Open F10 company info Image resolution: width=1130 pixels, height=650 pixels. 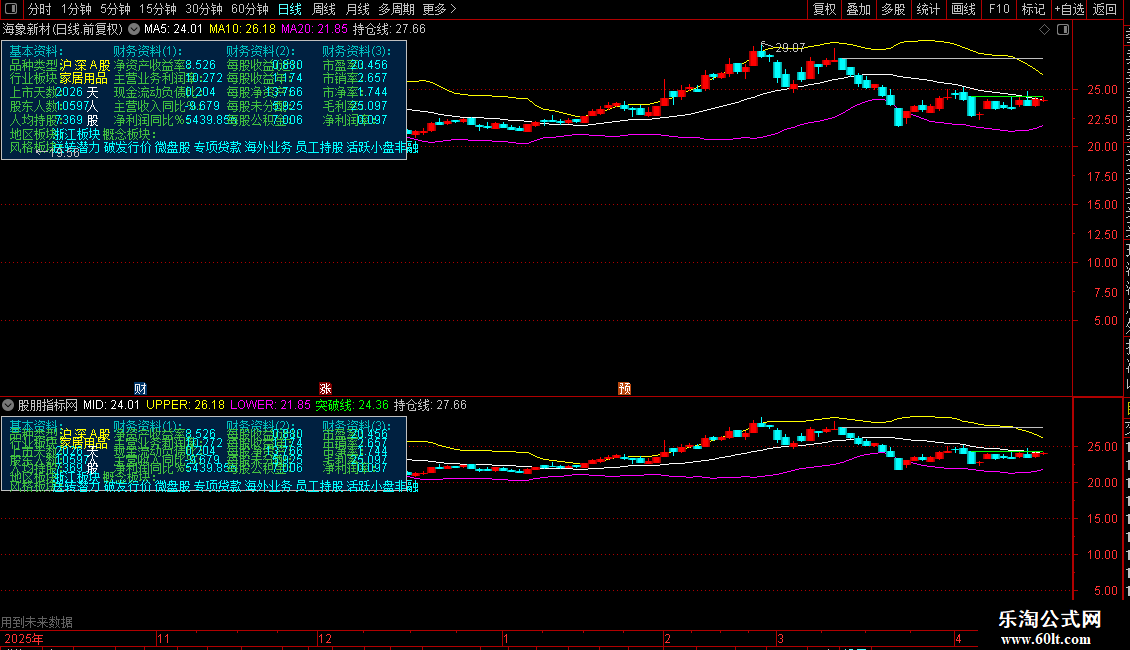(999, 9)
